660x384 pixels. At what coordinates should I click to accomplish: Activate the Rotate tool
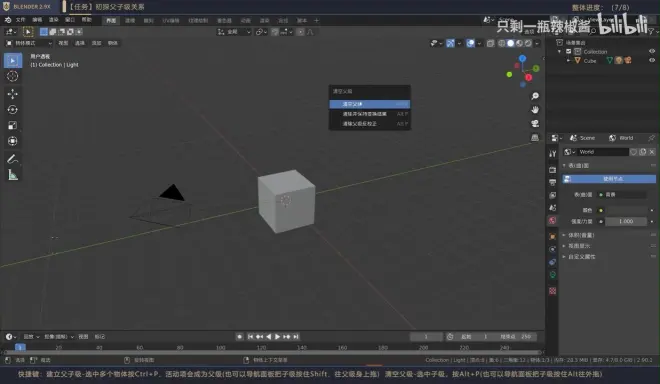pyautogui.click(x=13, y=109)
